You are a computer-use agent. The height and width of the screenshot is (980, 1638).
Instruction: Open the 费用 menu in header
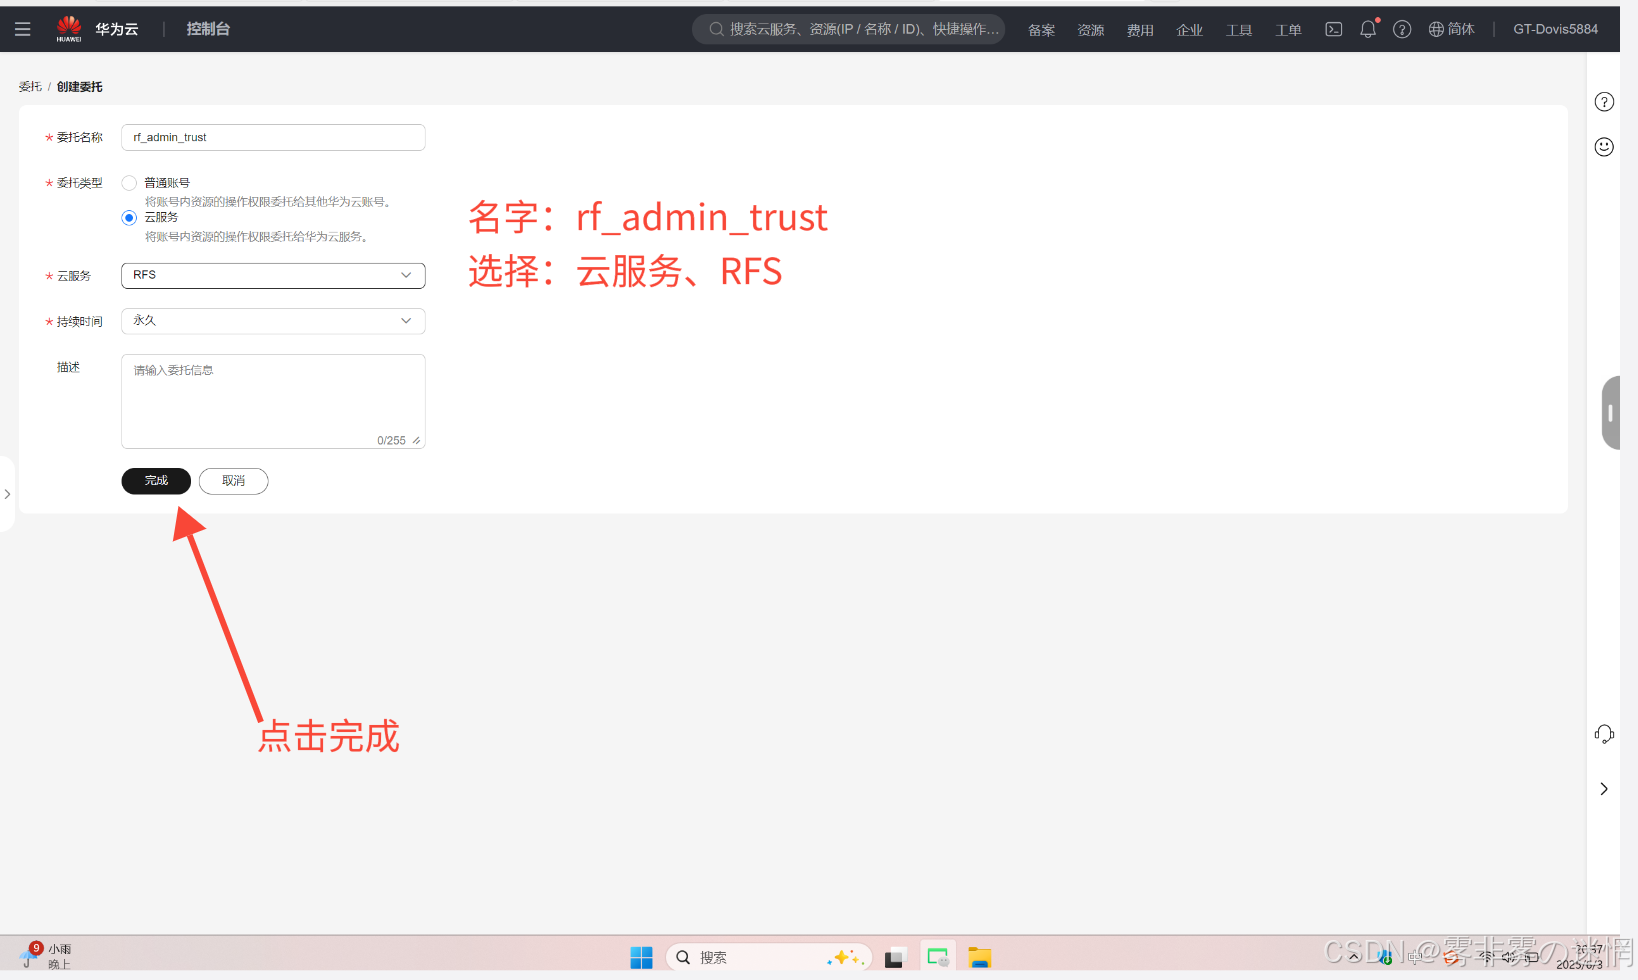coord(1140,30)
